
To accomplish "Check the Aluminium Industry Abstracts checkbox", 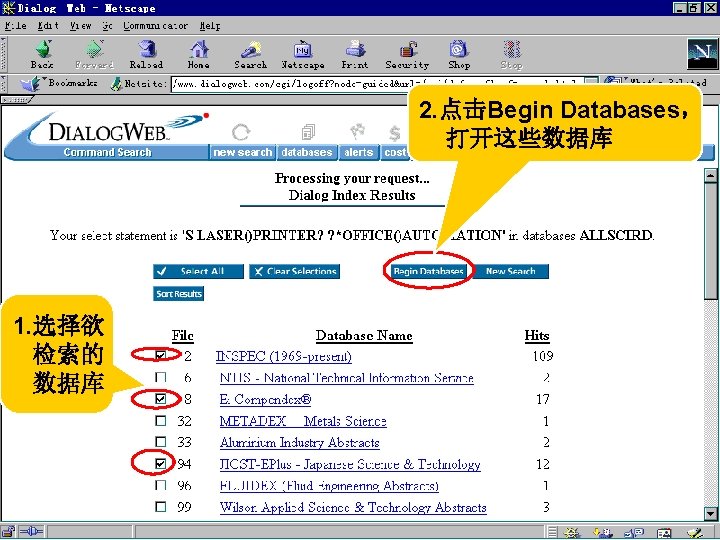I will pos(161,442).
